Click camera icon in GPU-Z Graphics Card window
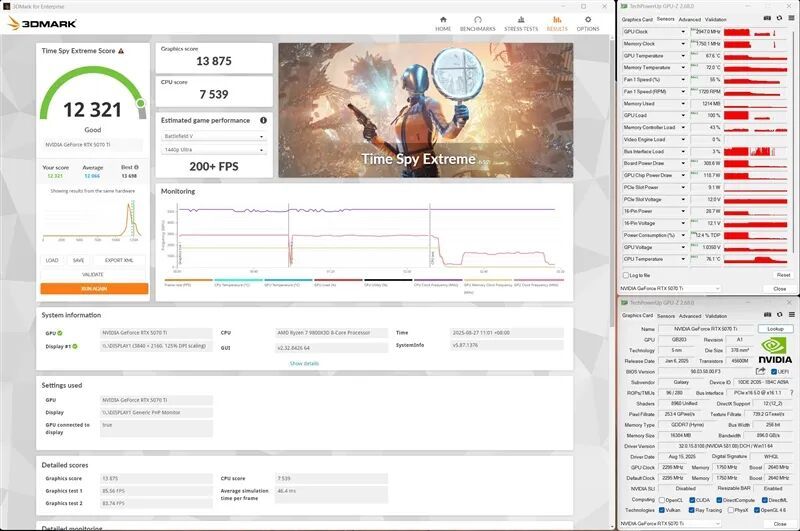 click(767, 315)
